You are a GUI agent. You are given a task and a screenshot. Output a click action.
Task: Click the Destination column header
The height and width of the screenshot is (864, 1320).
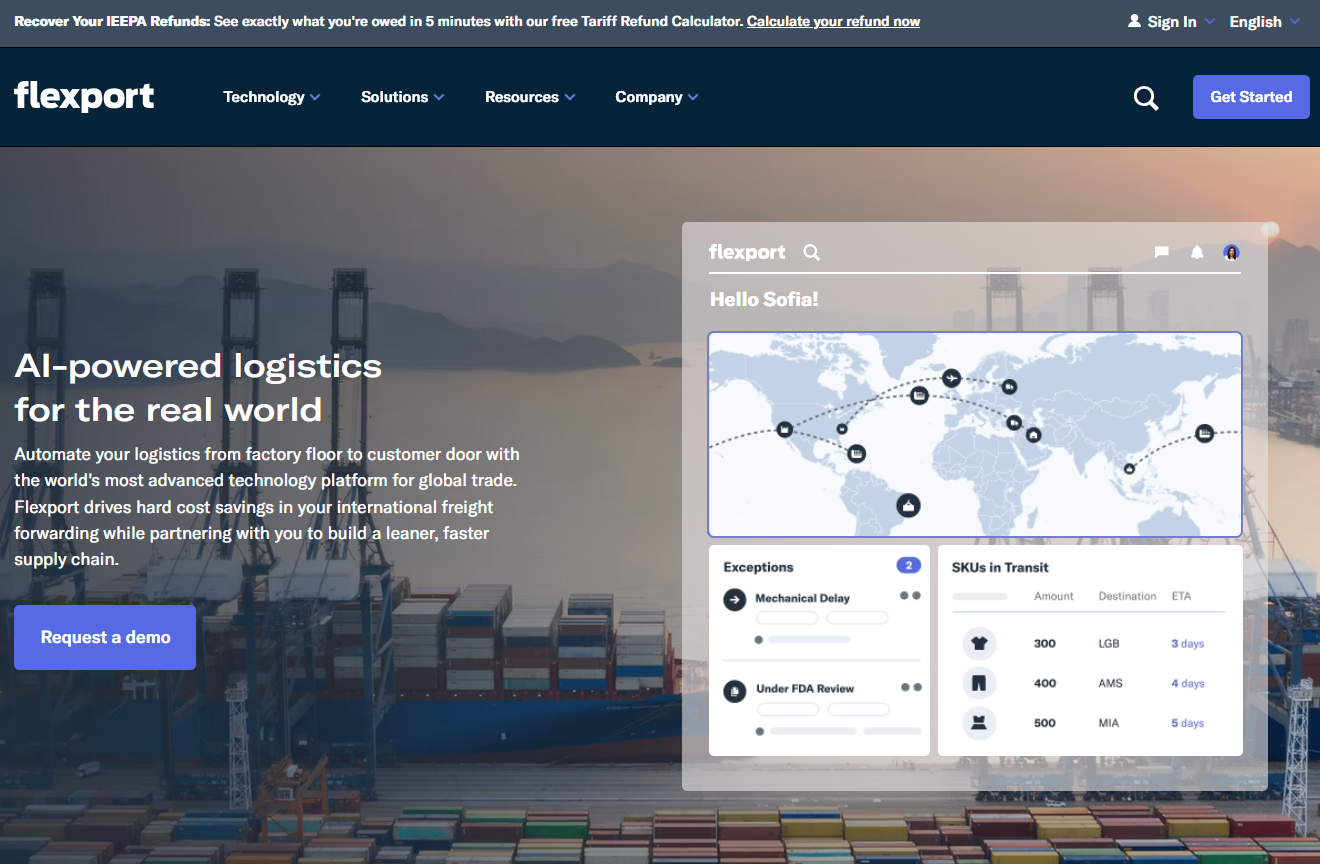(x=1127, y=596)
